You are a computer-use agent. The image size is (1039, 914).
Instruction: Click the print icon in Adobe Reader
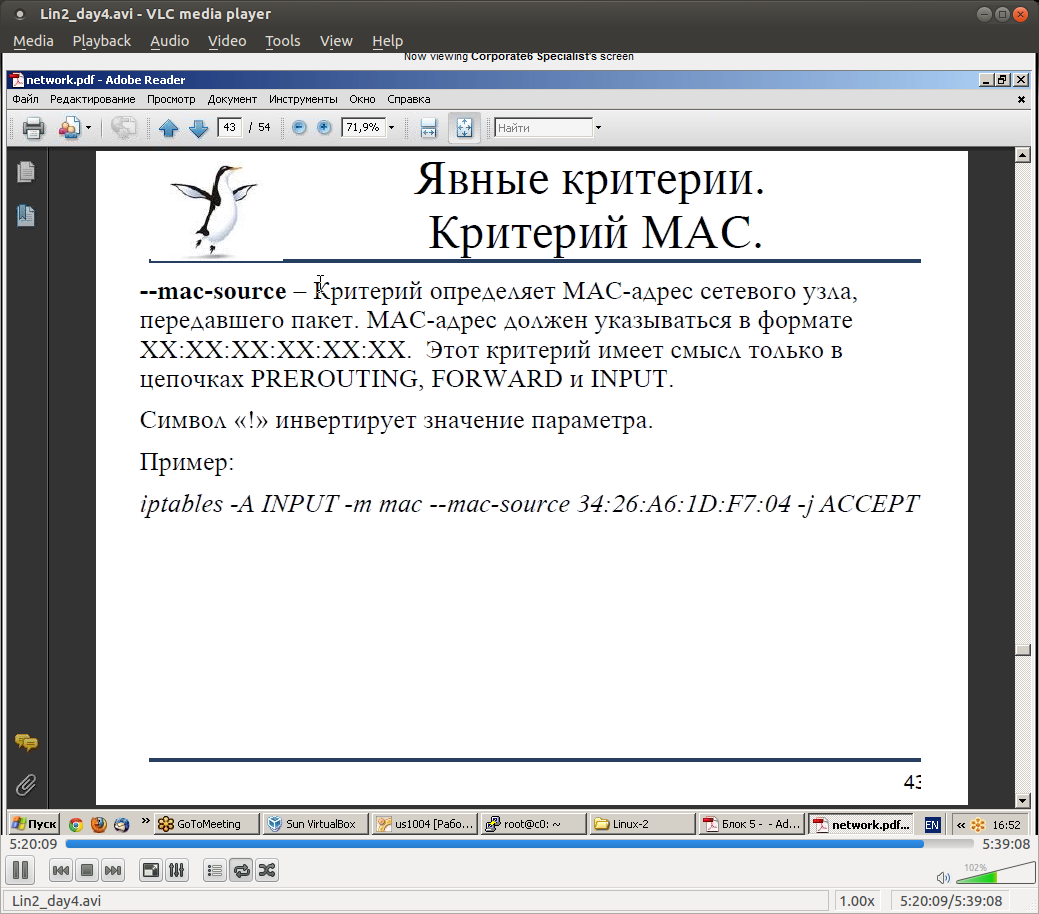[x=33, y=128]
